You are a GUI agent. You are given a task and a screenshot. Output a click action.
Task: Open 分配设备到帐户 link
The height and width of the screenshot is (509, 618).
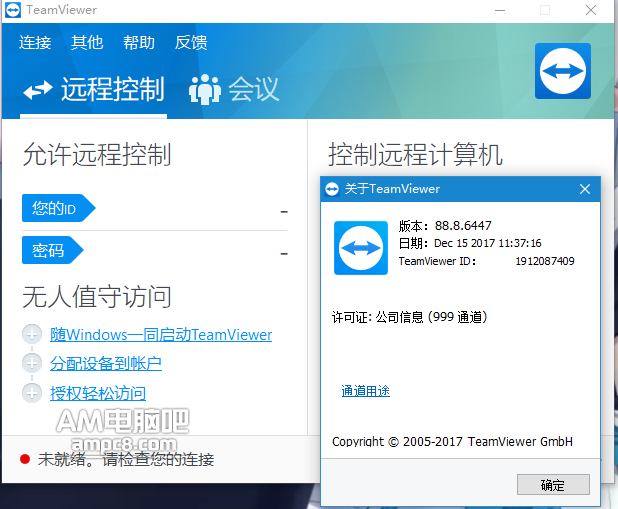[106, 364]
